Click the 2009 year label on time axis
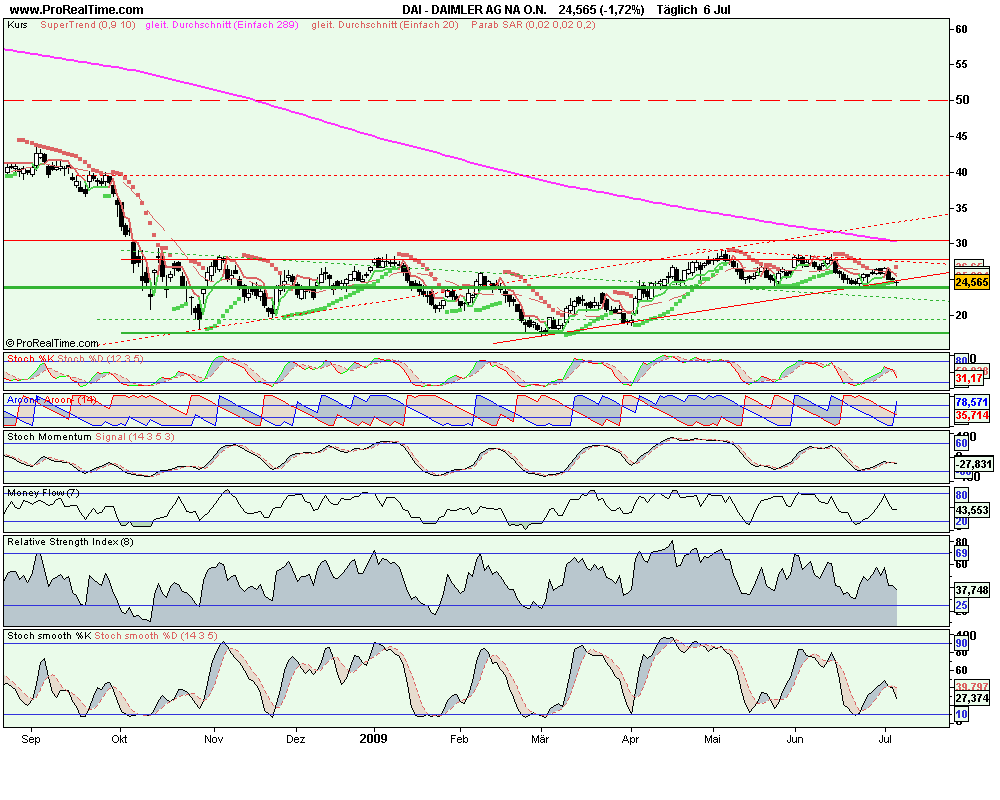Image resolution: width=1000 pixels, height=800 pixels. (x=374, y=739)
